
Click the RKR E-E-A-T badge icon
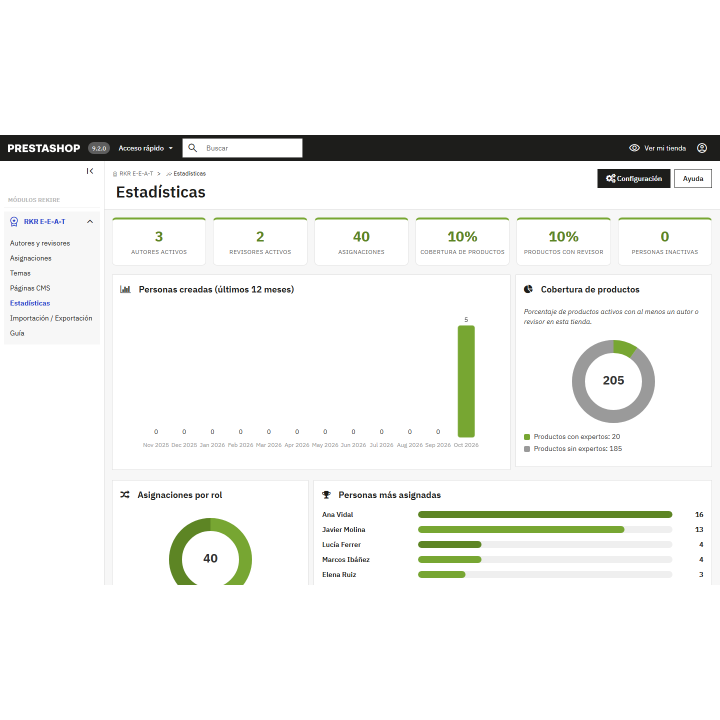click(x=14, y=222)
